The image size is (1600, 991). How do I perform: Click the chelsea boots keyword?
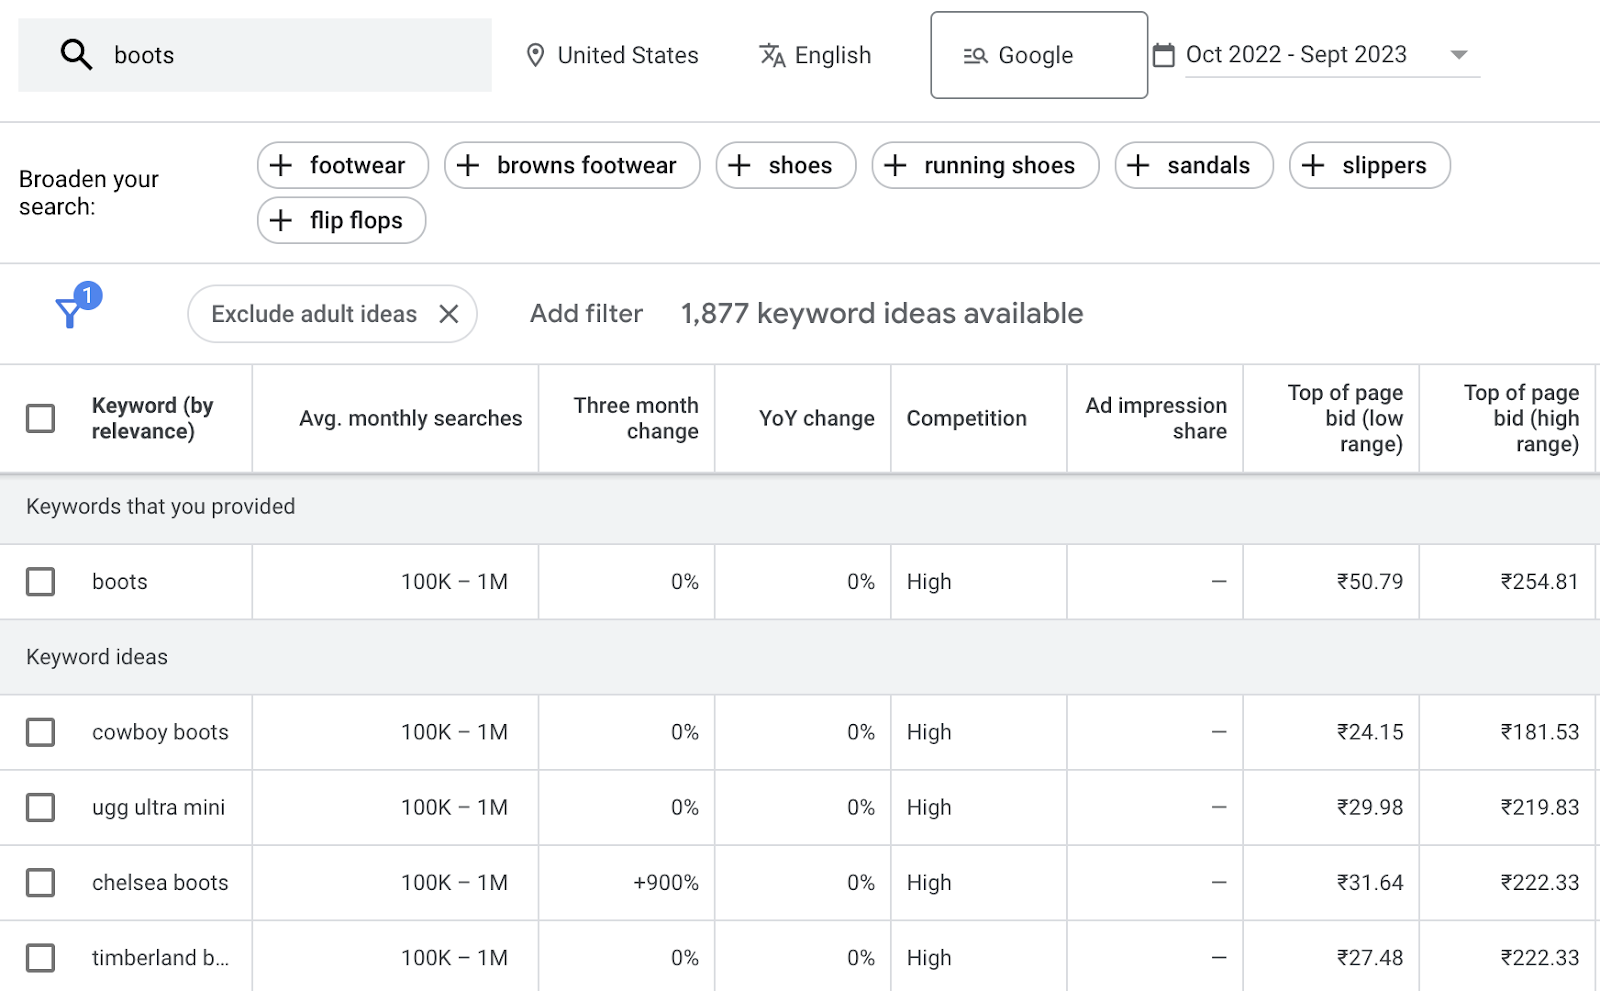(160, 882)
